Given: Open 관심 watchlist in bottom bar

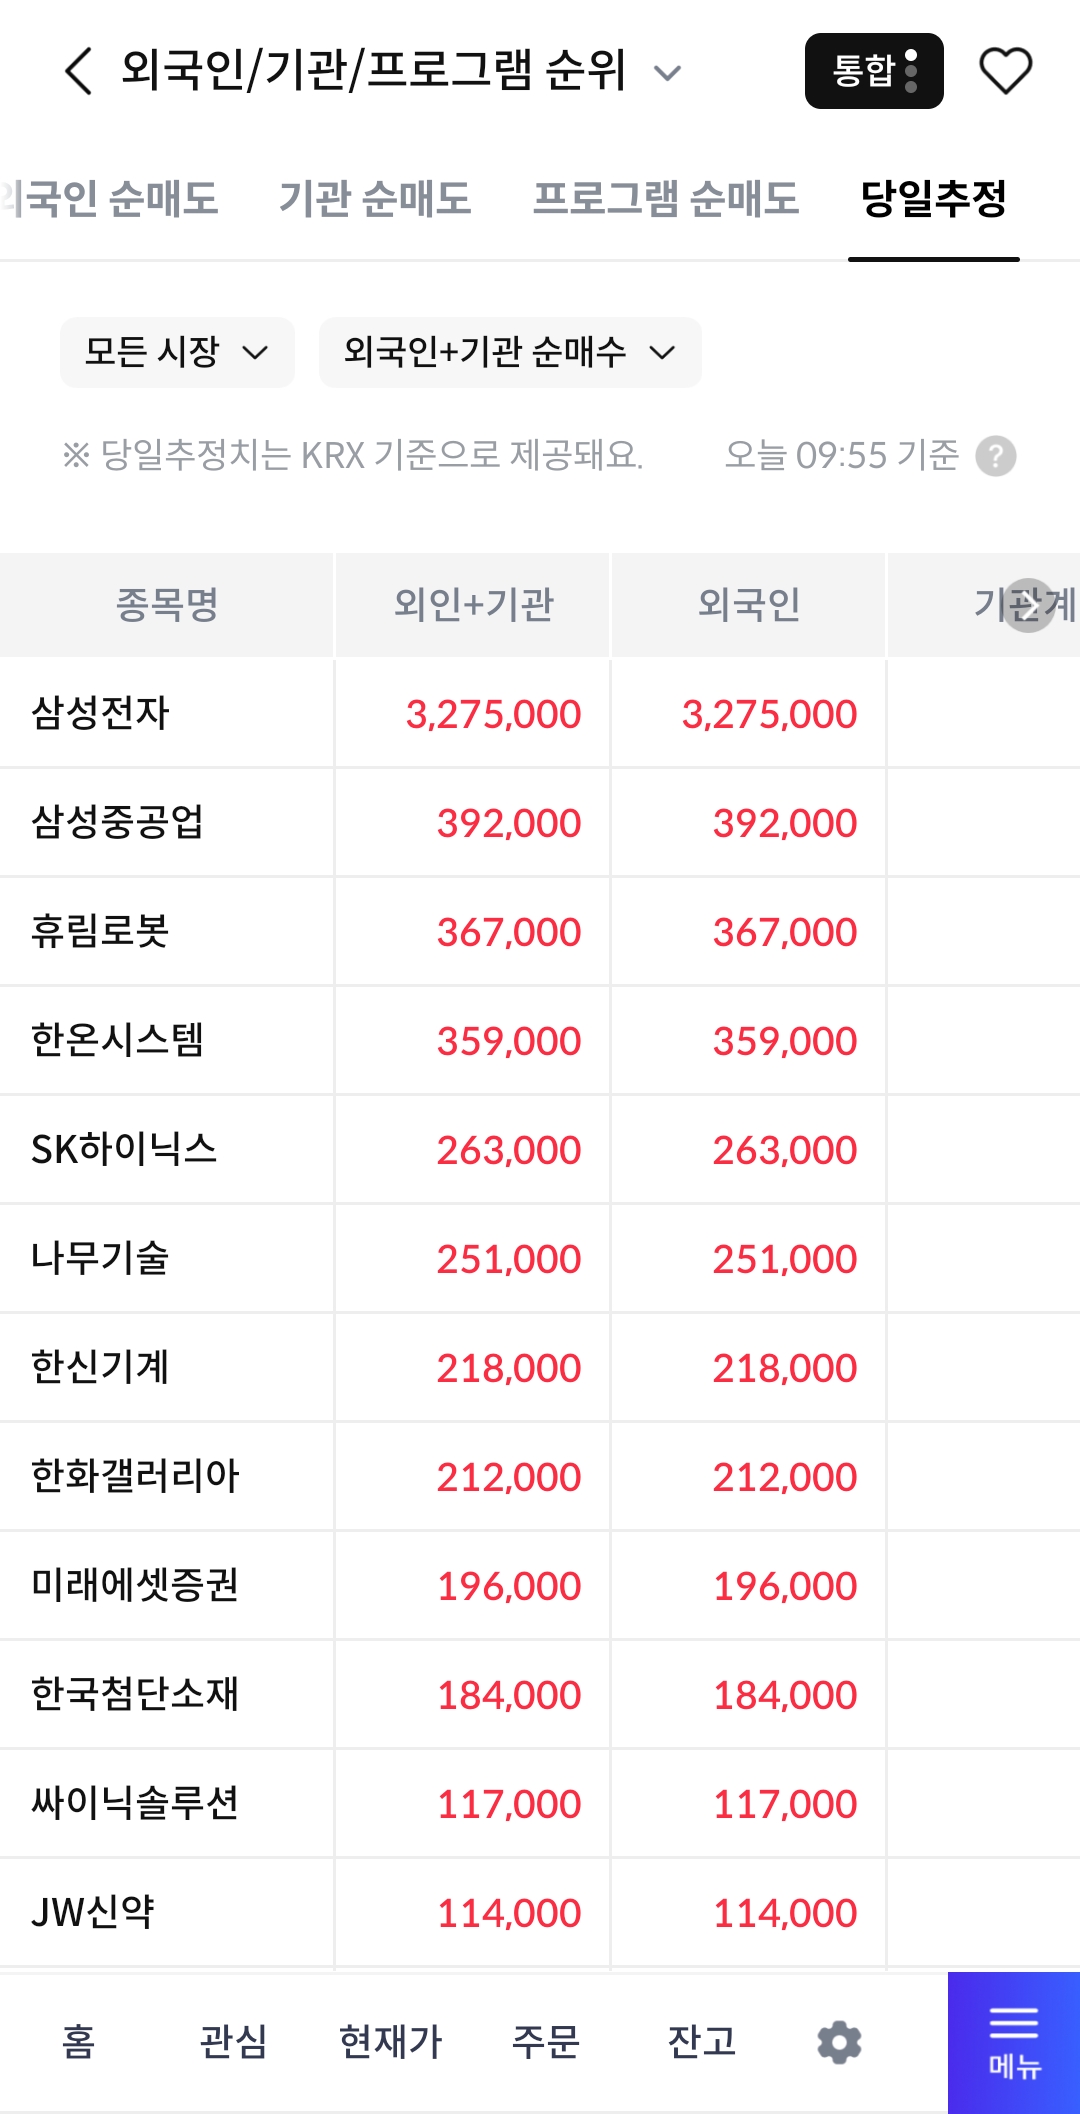Looking at the screenshot, I should pos(234,2042).
